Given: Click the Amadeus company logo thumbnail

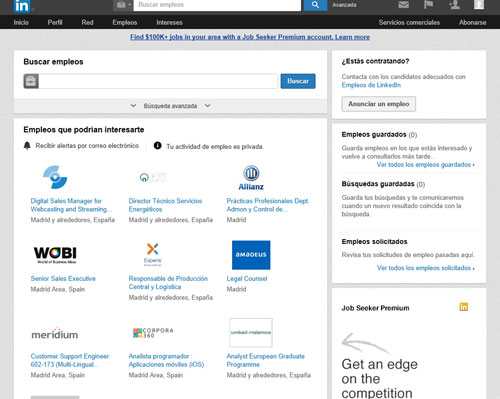Looking at the screenshot, I should tap(251, 255).
